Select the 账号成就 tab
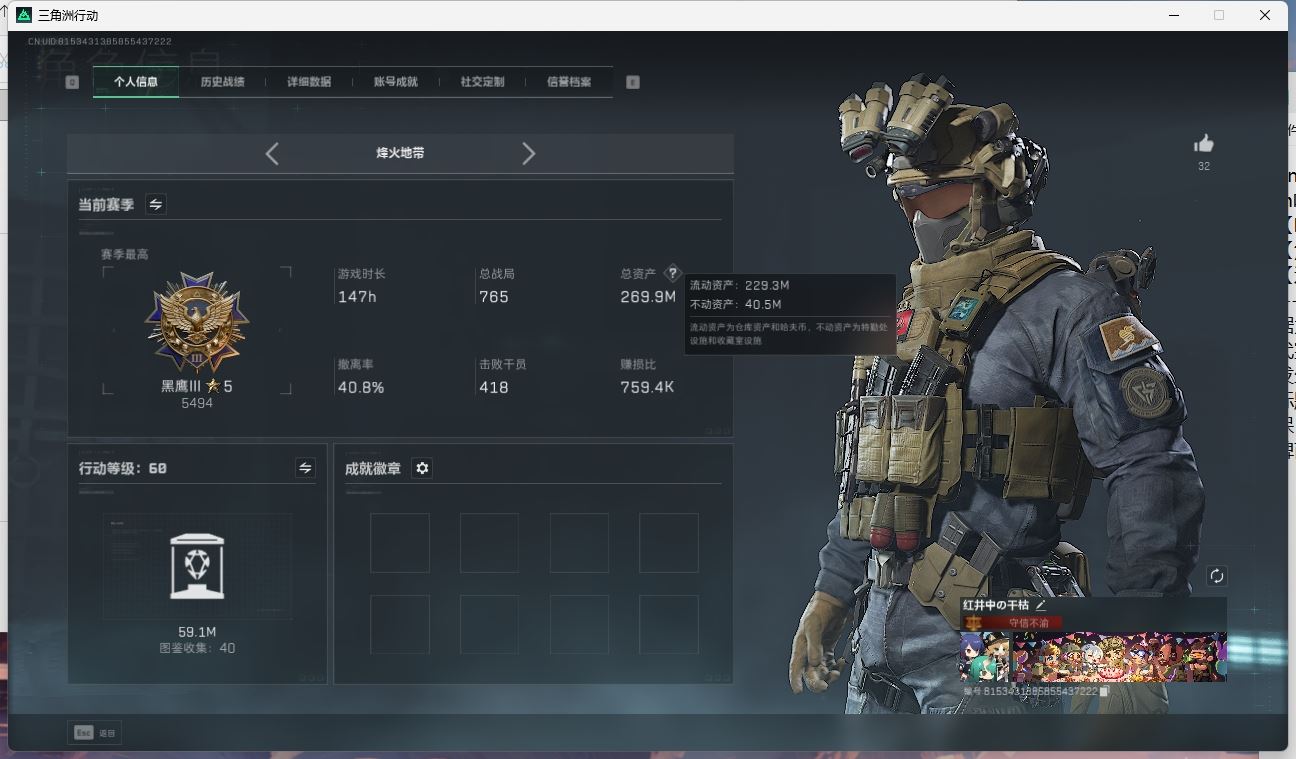1296x759 pixels. [395, 82]
